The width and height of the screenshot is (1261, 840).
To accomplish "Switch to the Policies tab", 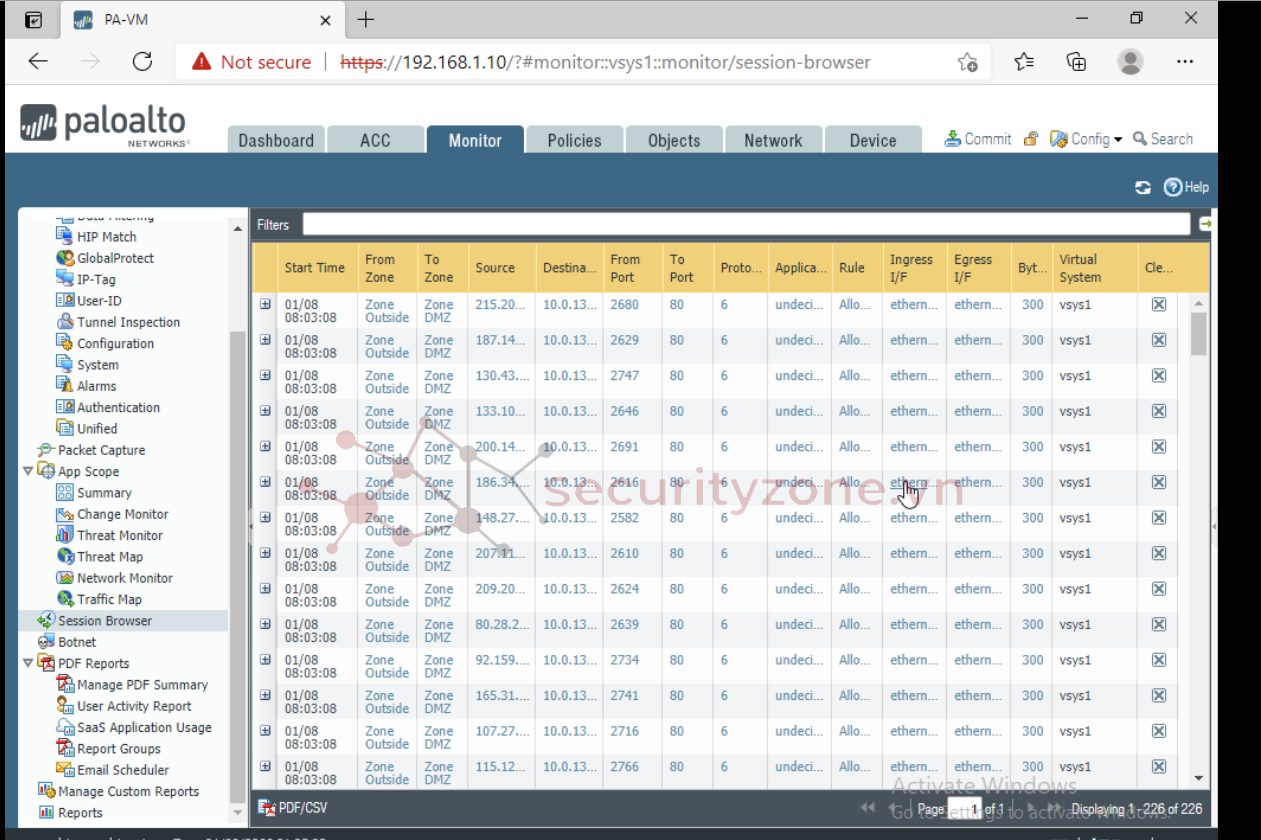I will pos(574,141).
